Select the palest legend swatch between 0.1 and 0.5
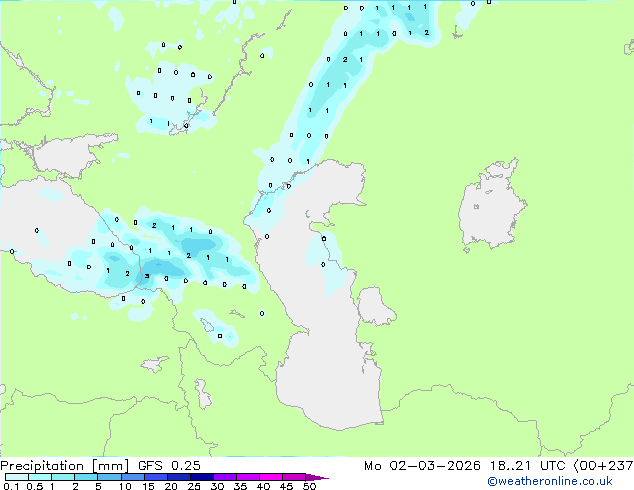 17,477
